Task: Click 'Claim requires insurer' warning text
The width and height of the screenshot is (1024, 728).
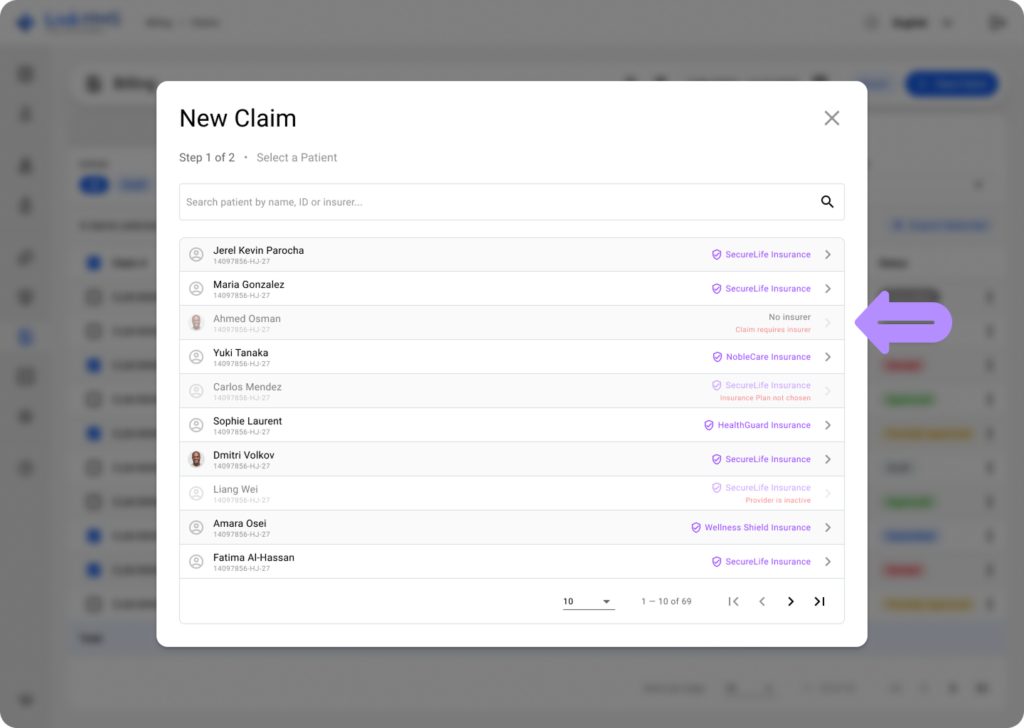Action: (773, 330)
